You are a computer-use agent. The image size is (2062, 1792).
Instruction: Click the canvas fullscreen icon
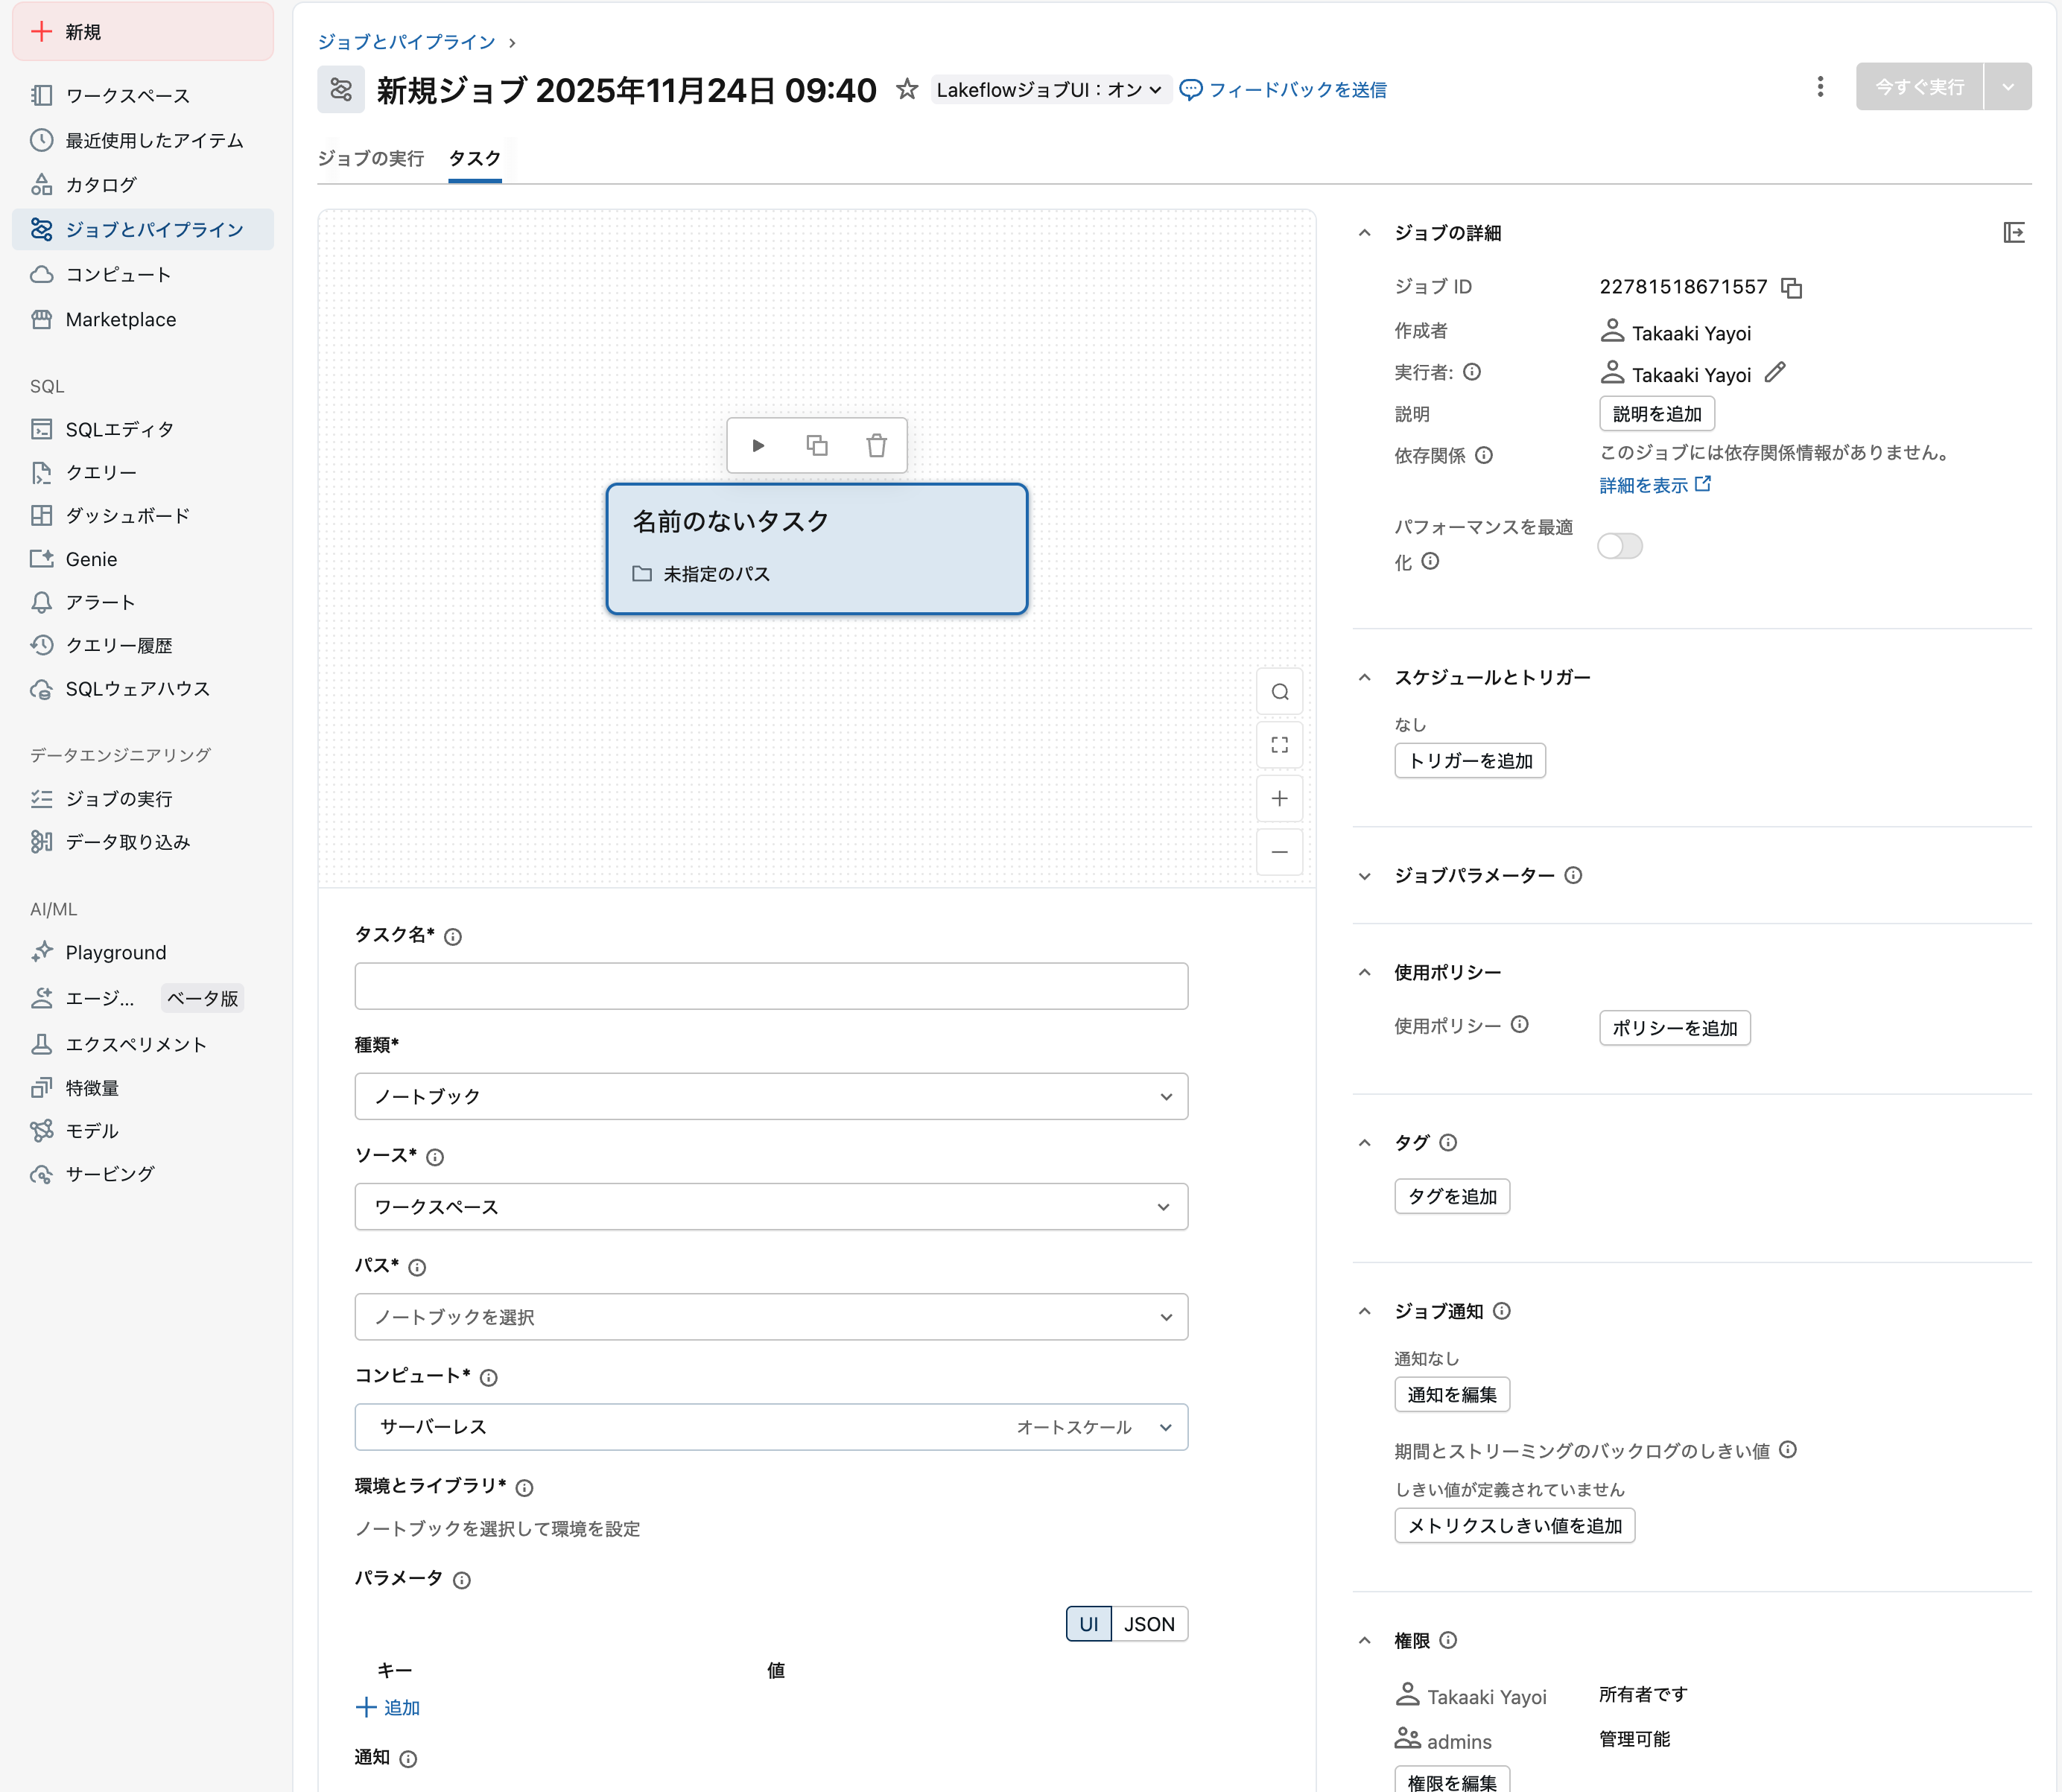(1280, 744)
